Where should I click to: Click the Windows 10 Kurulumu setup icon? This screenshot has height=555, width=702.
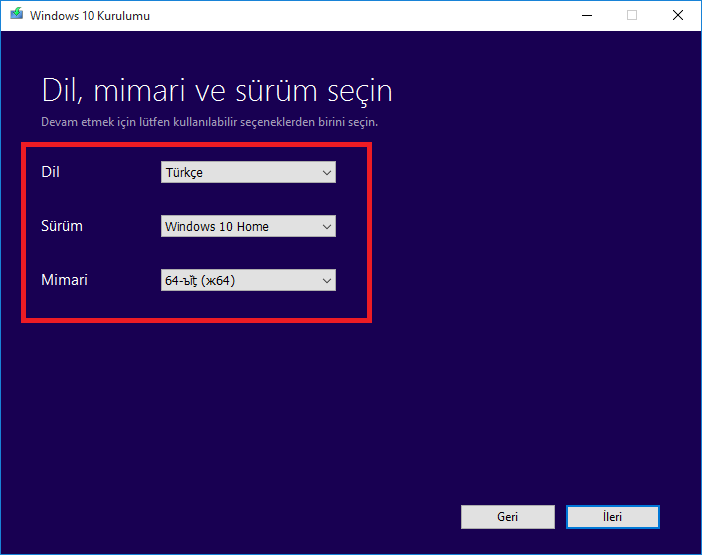pyautogui.click(x=17, y=14)
